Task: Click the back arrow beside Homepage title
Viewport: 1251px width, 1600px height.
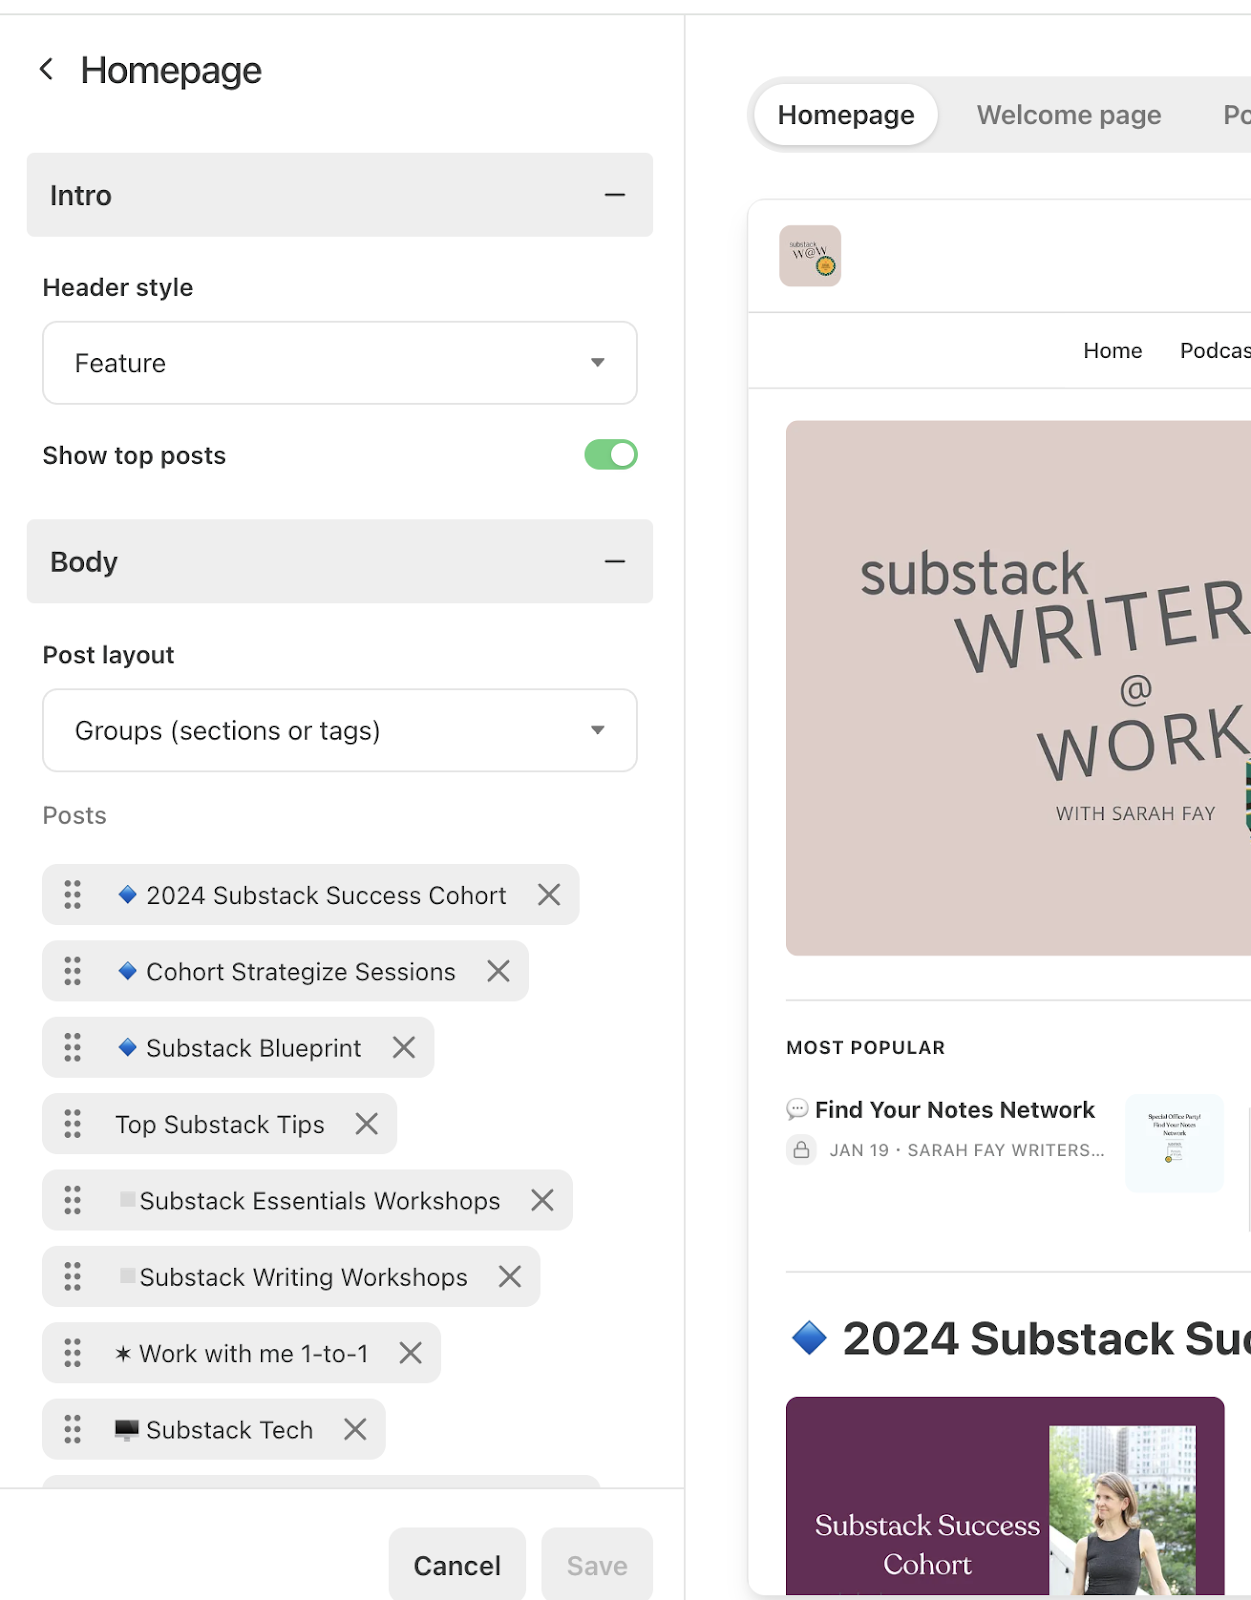Action: pos(45,69)
